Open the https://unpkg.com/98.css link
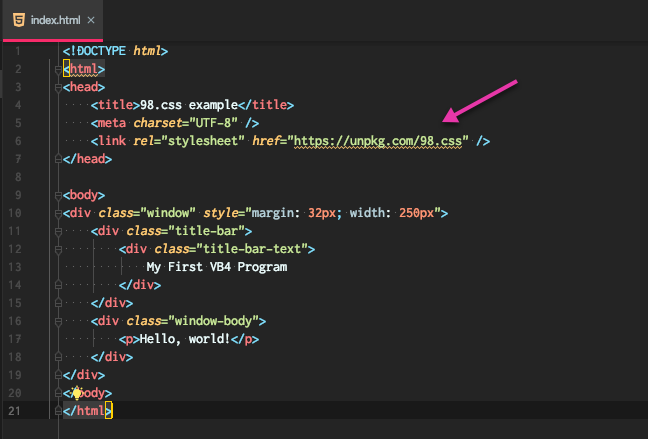Viewport: 648px width, 439px height. click(x=378, y=141)
